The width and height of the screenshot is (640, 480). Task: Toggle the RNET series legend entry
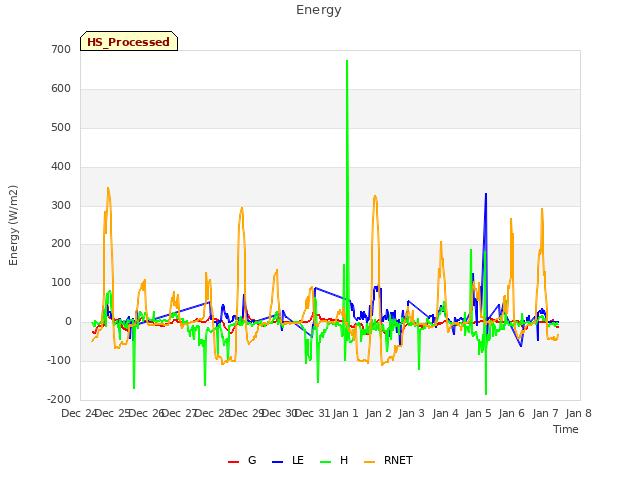click(388, 460)
